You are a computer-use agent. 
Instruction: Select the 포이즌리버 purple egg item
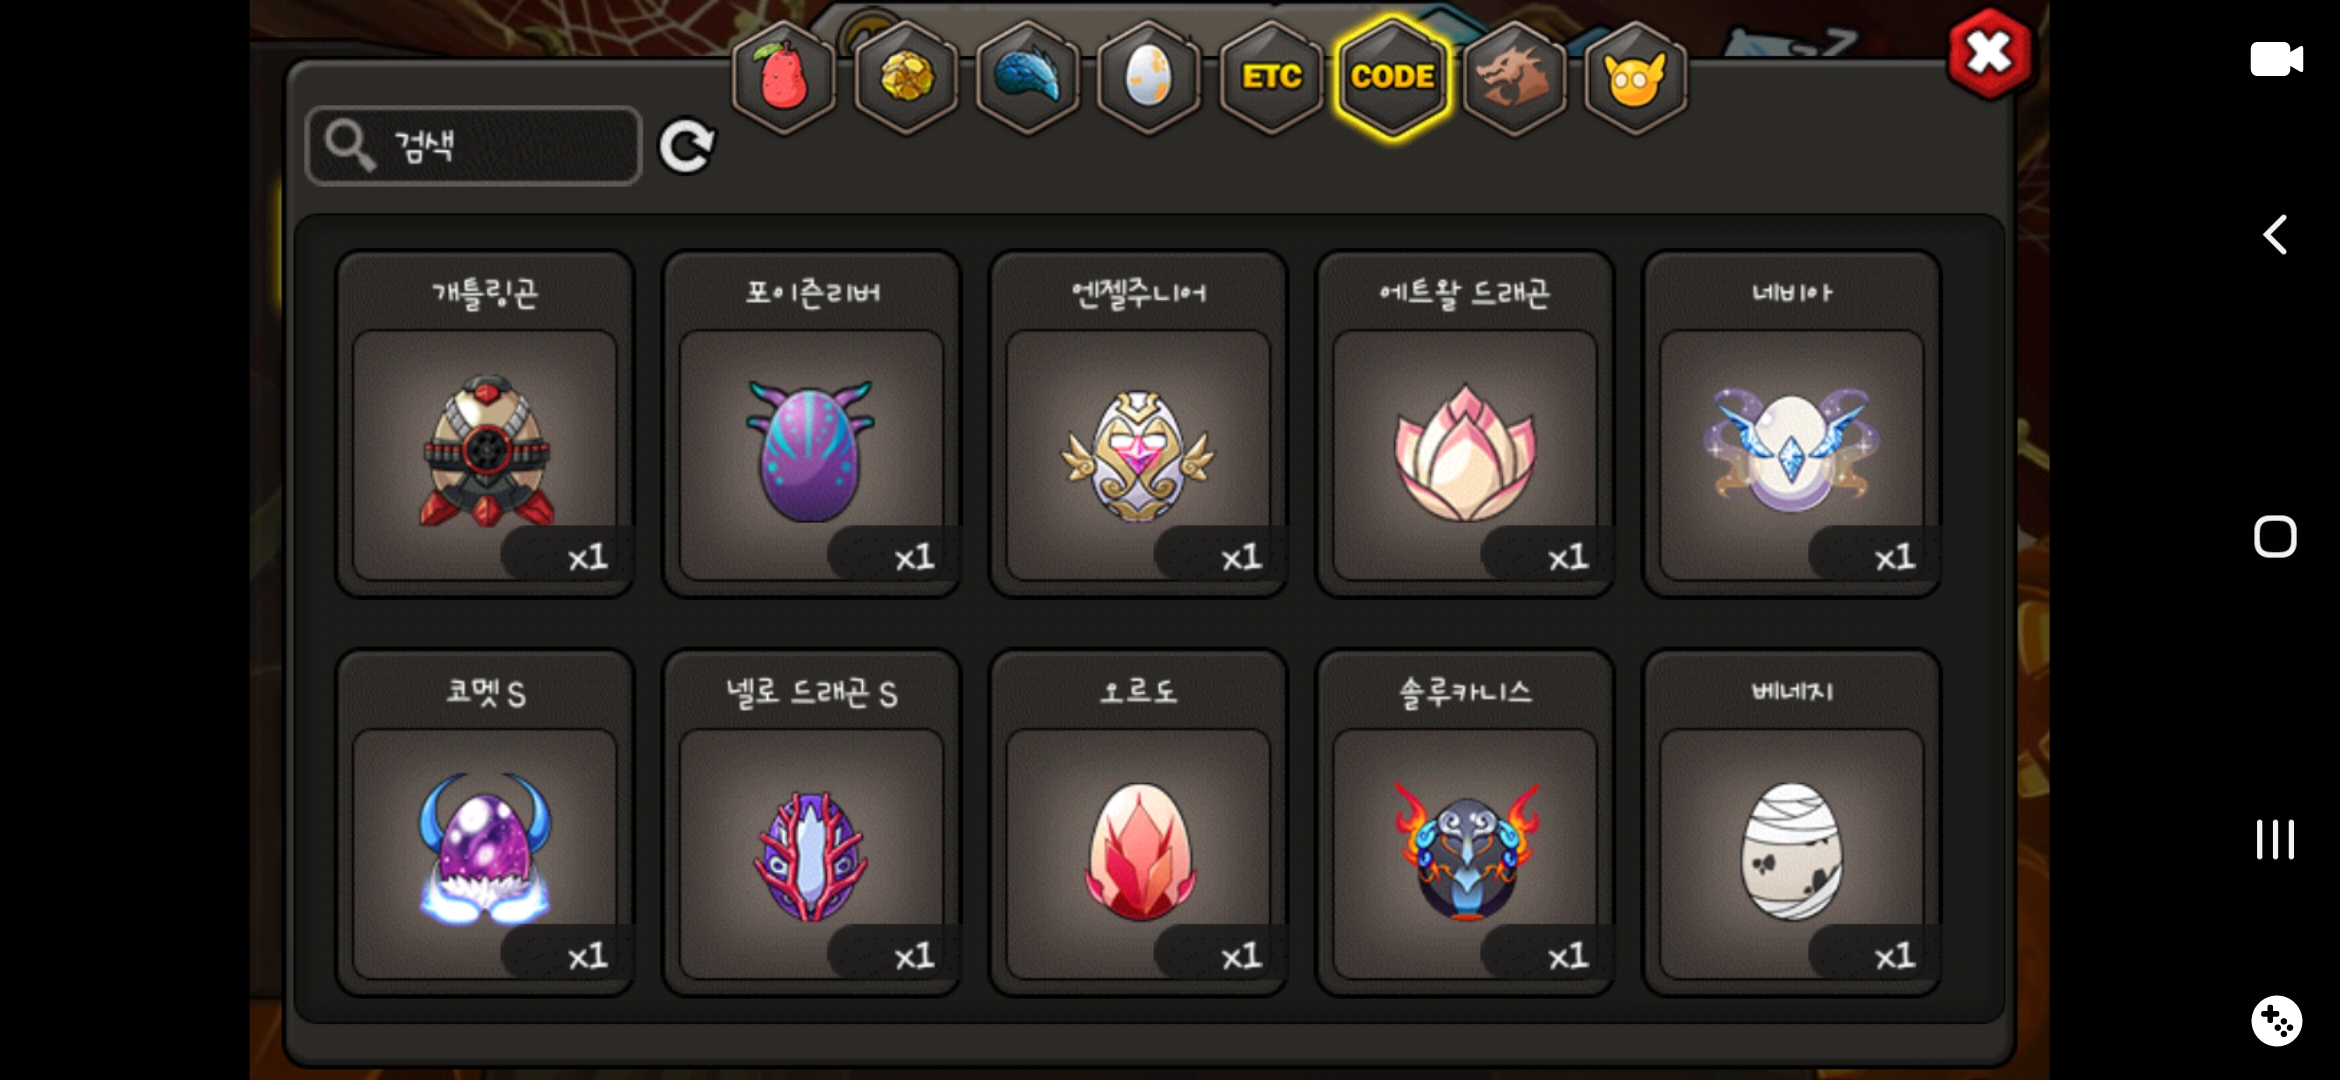coord(812,424)
